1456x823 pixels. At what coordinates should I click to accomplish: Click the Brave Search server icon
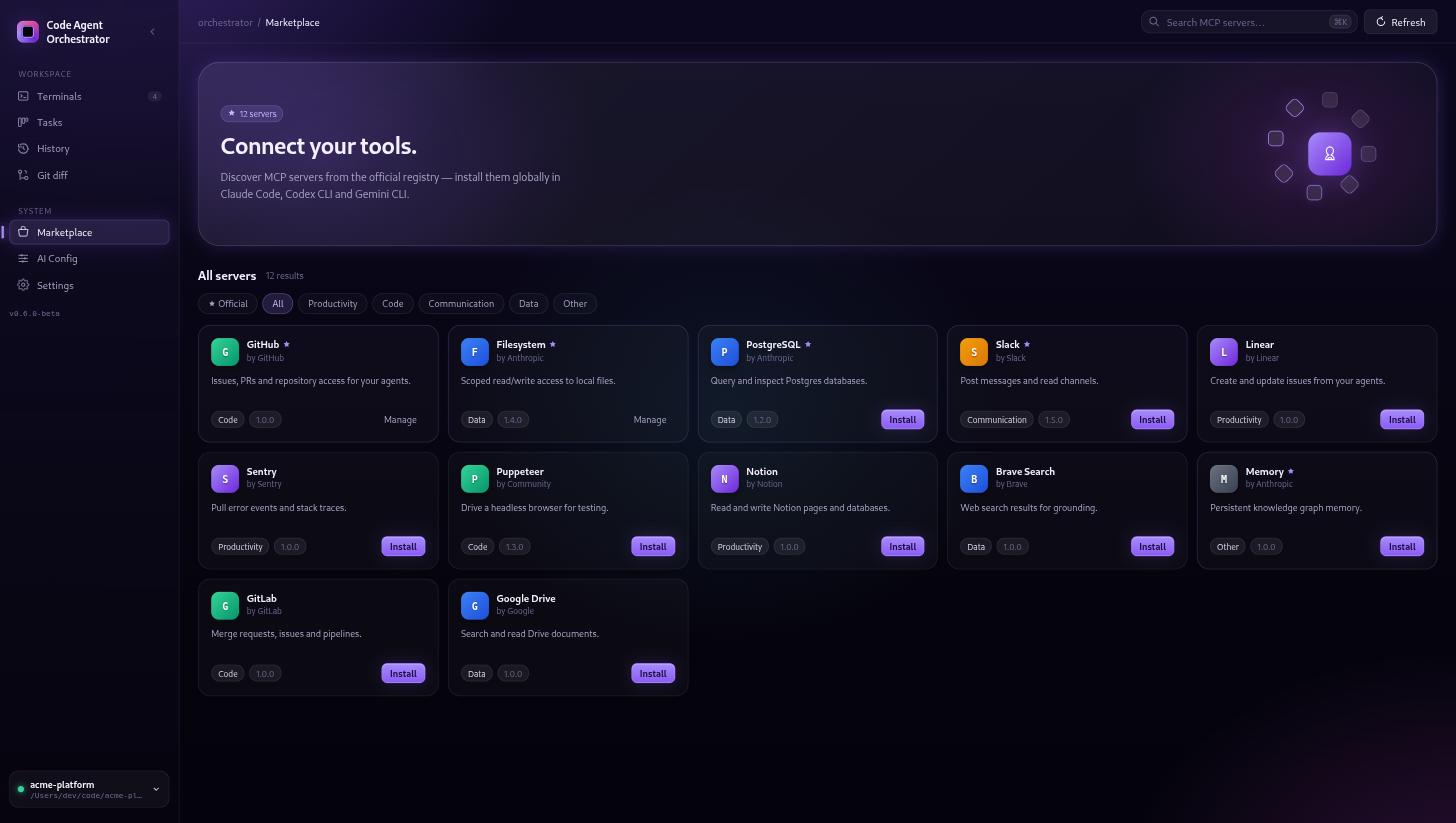click(x=974, y=478)
